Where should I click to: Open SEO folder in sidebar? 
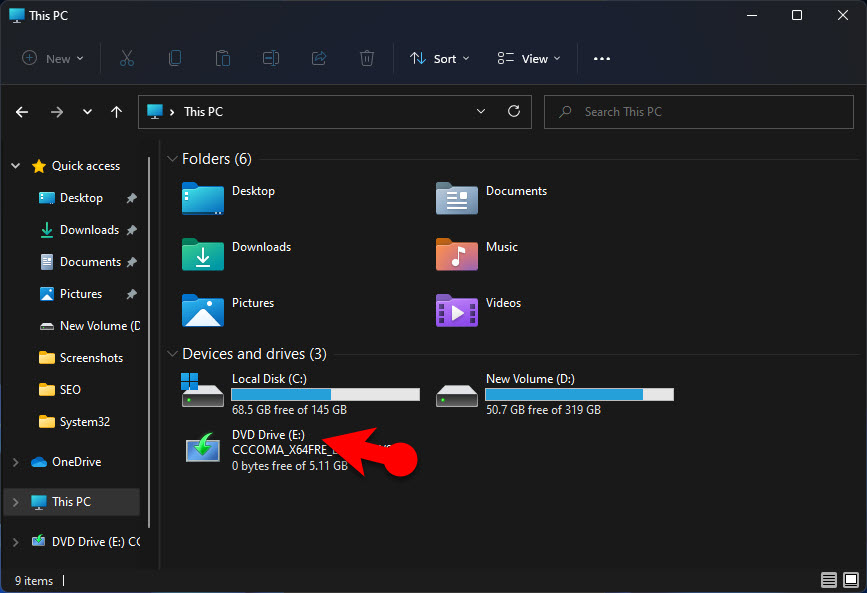(x=60, y=391)
